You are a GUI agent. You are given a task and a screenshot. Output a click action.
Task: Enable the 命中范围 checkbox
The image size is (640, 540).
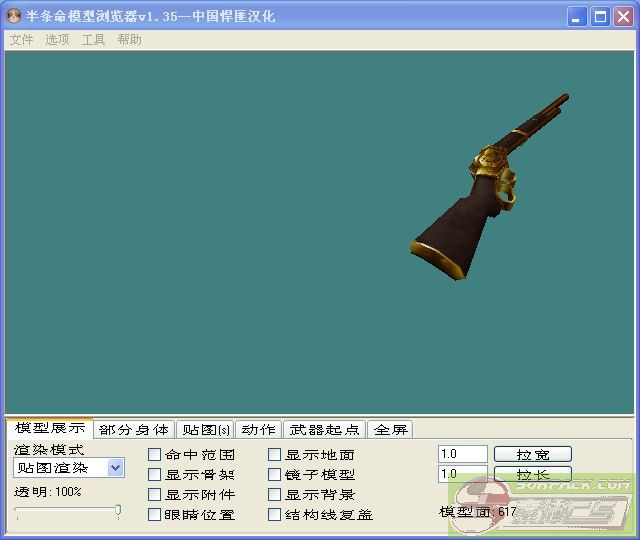(155, 455)
